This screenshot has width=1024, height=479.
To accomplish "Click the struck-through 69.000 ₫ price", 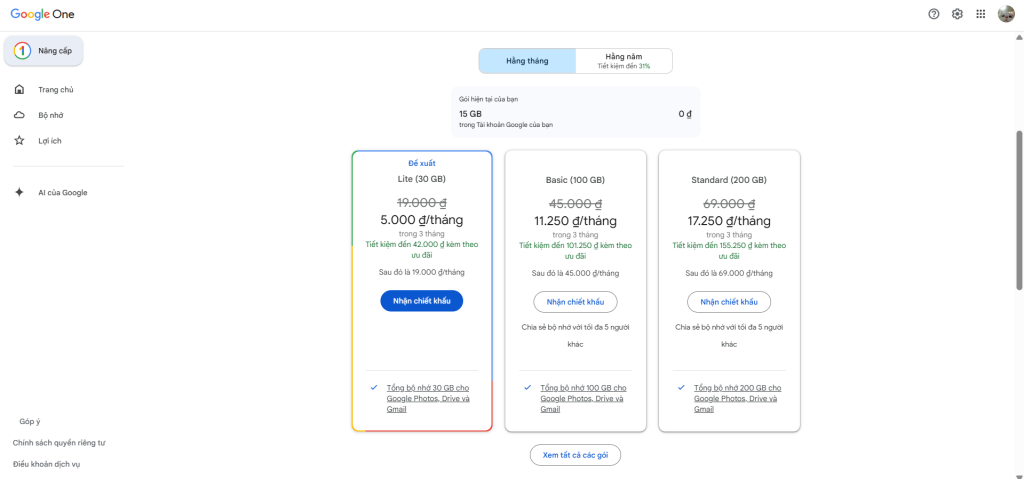I will 729,204.
